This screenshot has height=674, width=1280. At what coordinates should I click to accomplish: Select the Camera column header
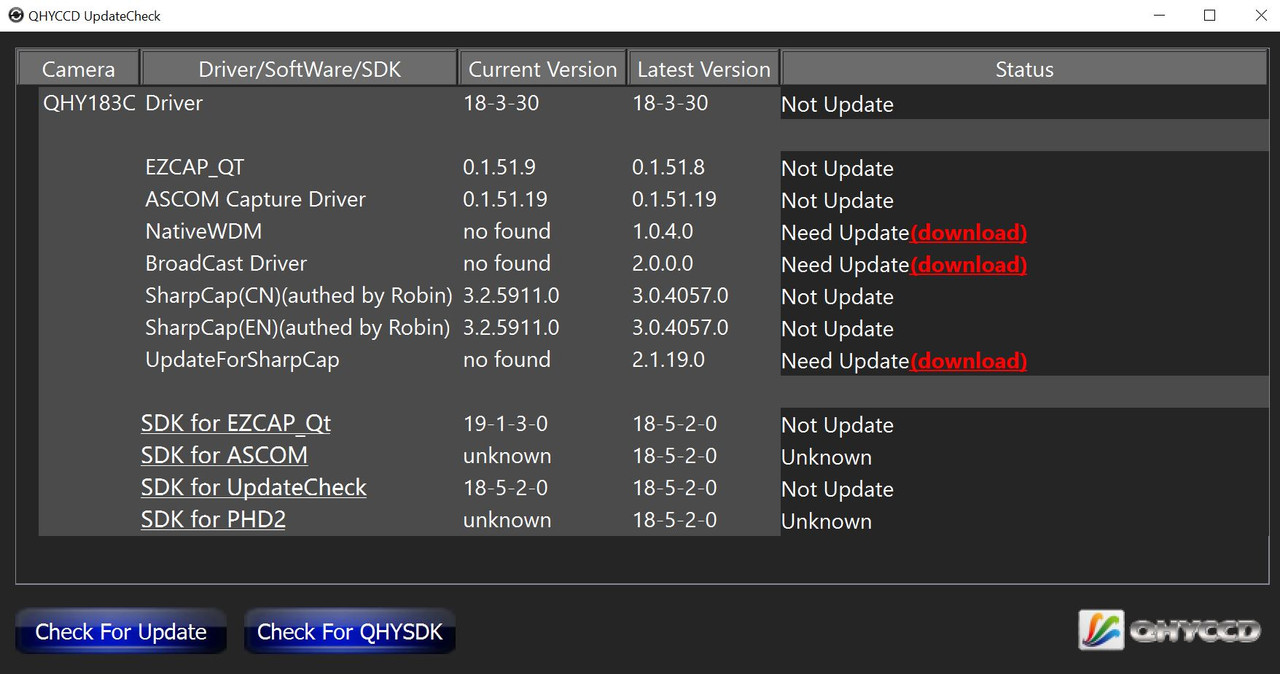[78, 69]
